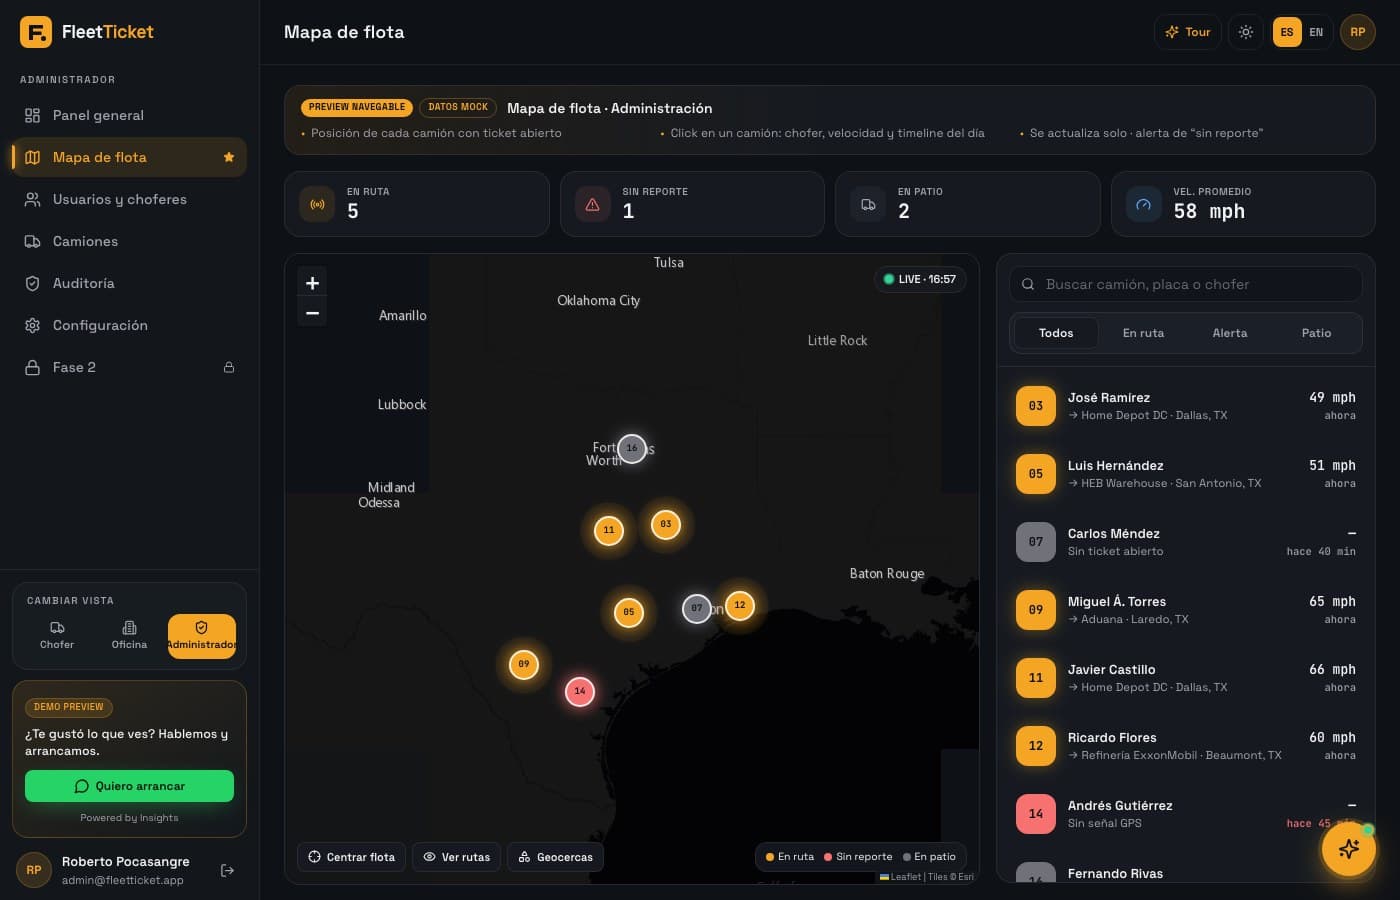Select truck marker 16 near Fort Worth
The height and width of the screenshot is (900, 1400).
pos(632,448)
